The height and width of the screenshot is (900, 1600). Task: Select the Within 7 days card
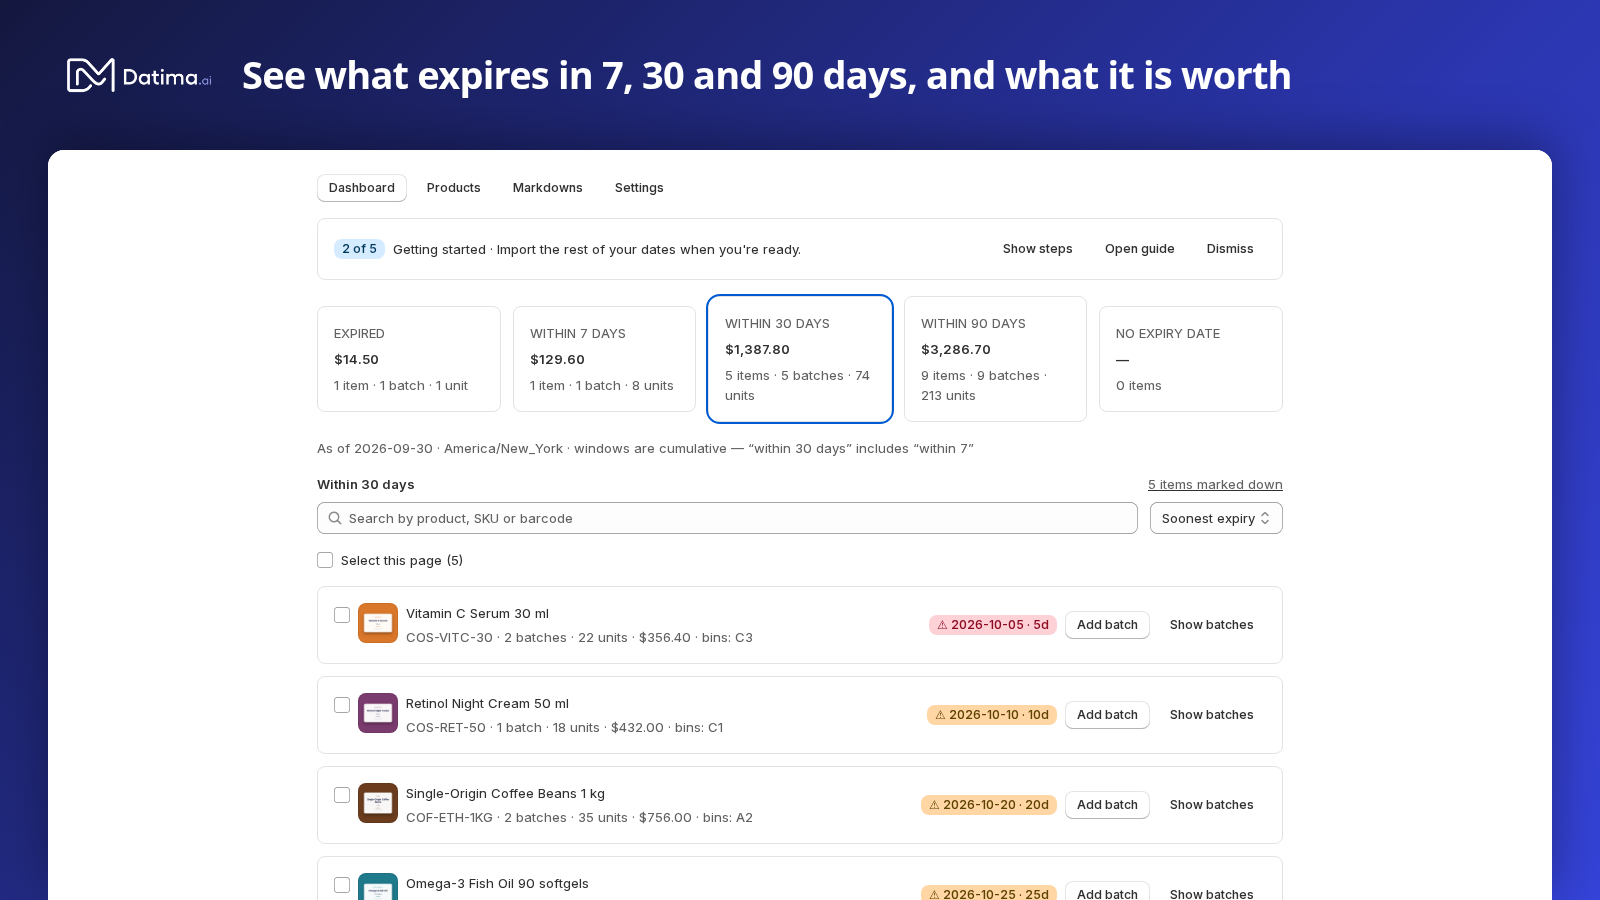click(x=604, y=359)
